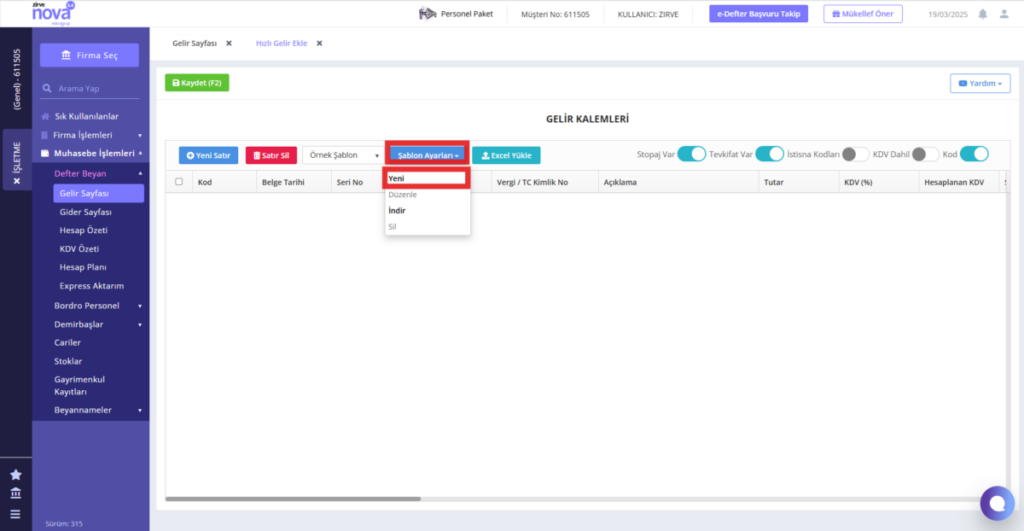Switch to the Hızlı Gelir Ekle tab
Image resolution: width=1024 pixels, height=531 pixels.
(281, 43)
